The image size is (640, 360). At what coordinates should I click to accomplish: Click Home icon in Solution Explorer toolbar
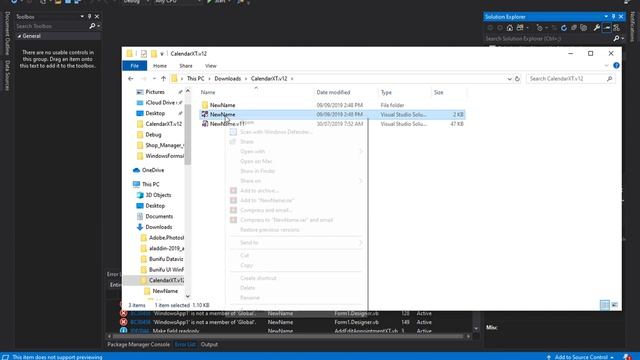tap(510, 28)
